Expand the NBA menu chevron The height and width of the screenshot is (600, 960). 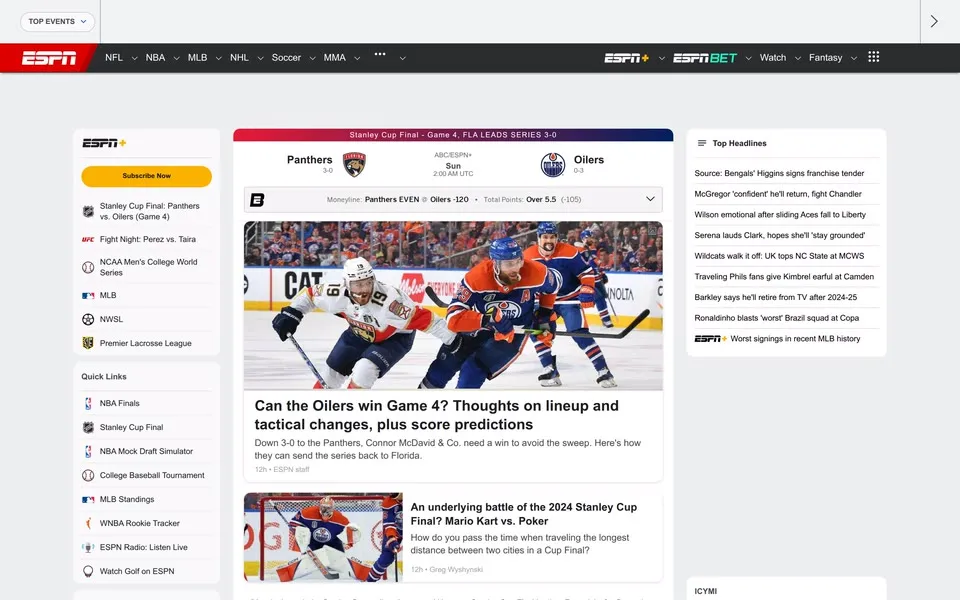click(176, 58)
